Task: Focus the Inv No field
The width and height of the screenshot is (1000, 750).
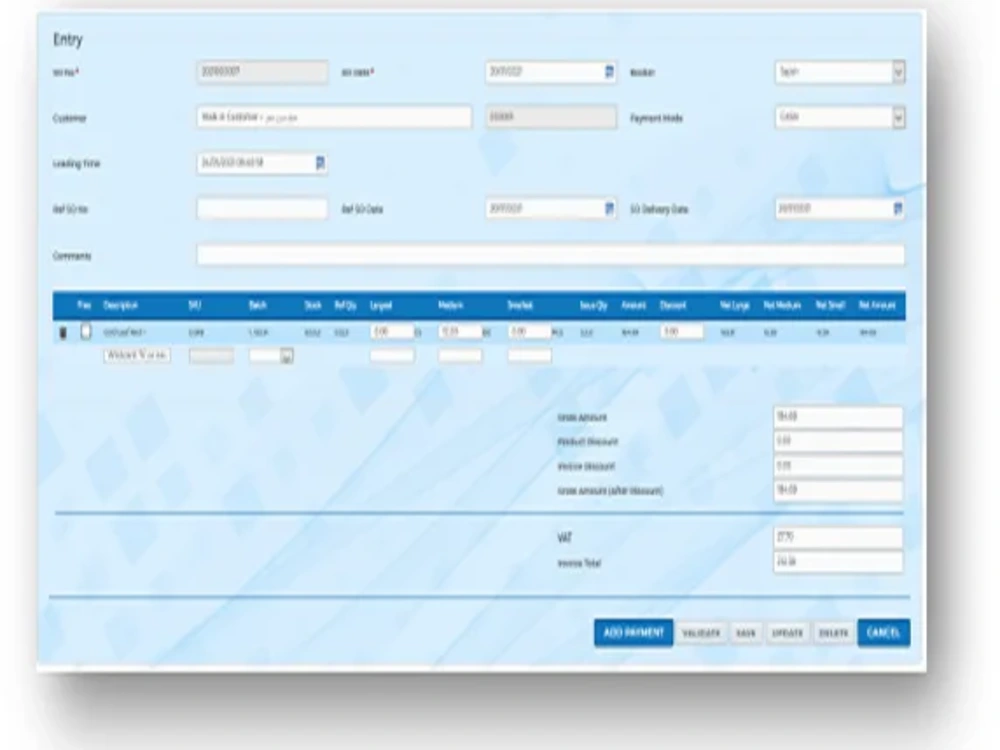Action: point(262,72)
